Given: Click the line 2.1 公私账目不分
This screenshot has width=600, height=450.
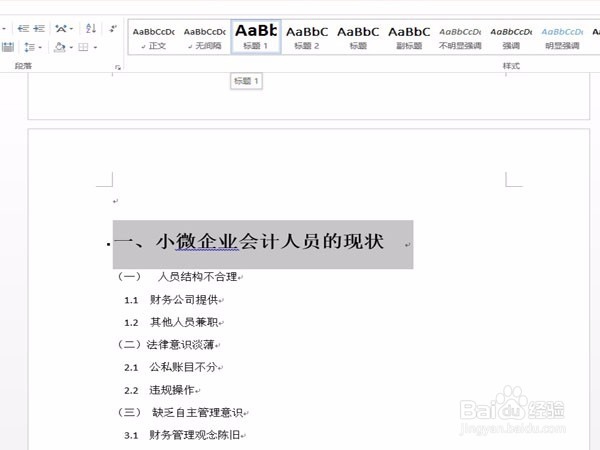Looking at the screenshot, I should (x=172, y=367).
